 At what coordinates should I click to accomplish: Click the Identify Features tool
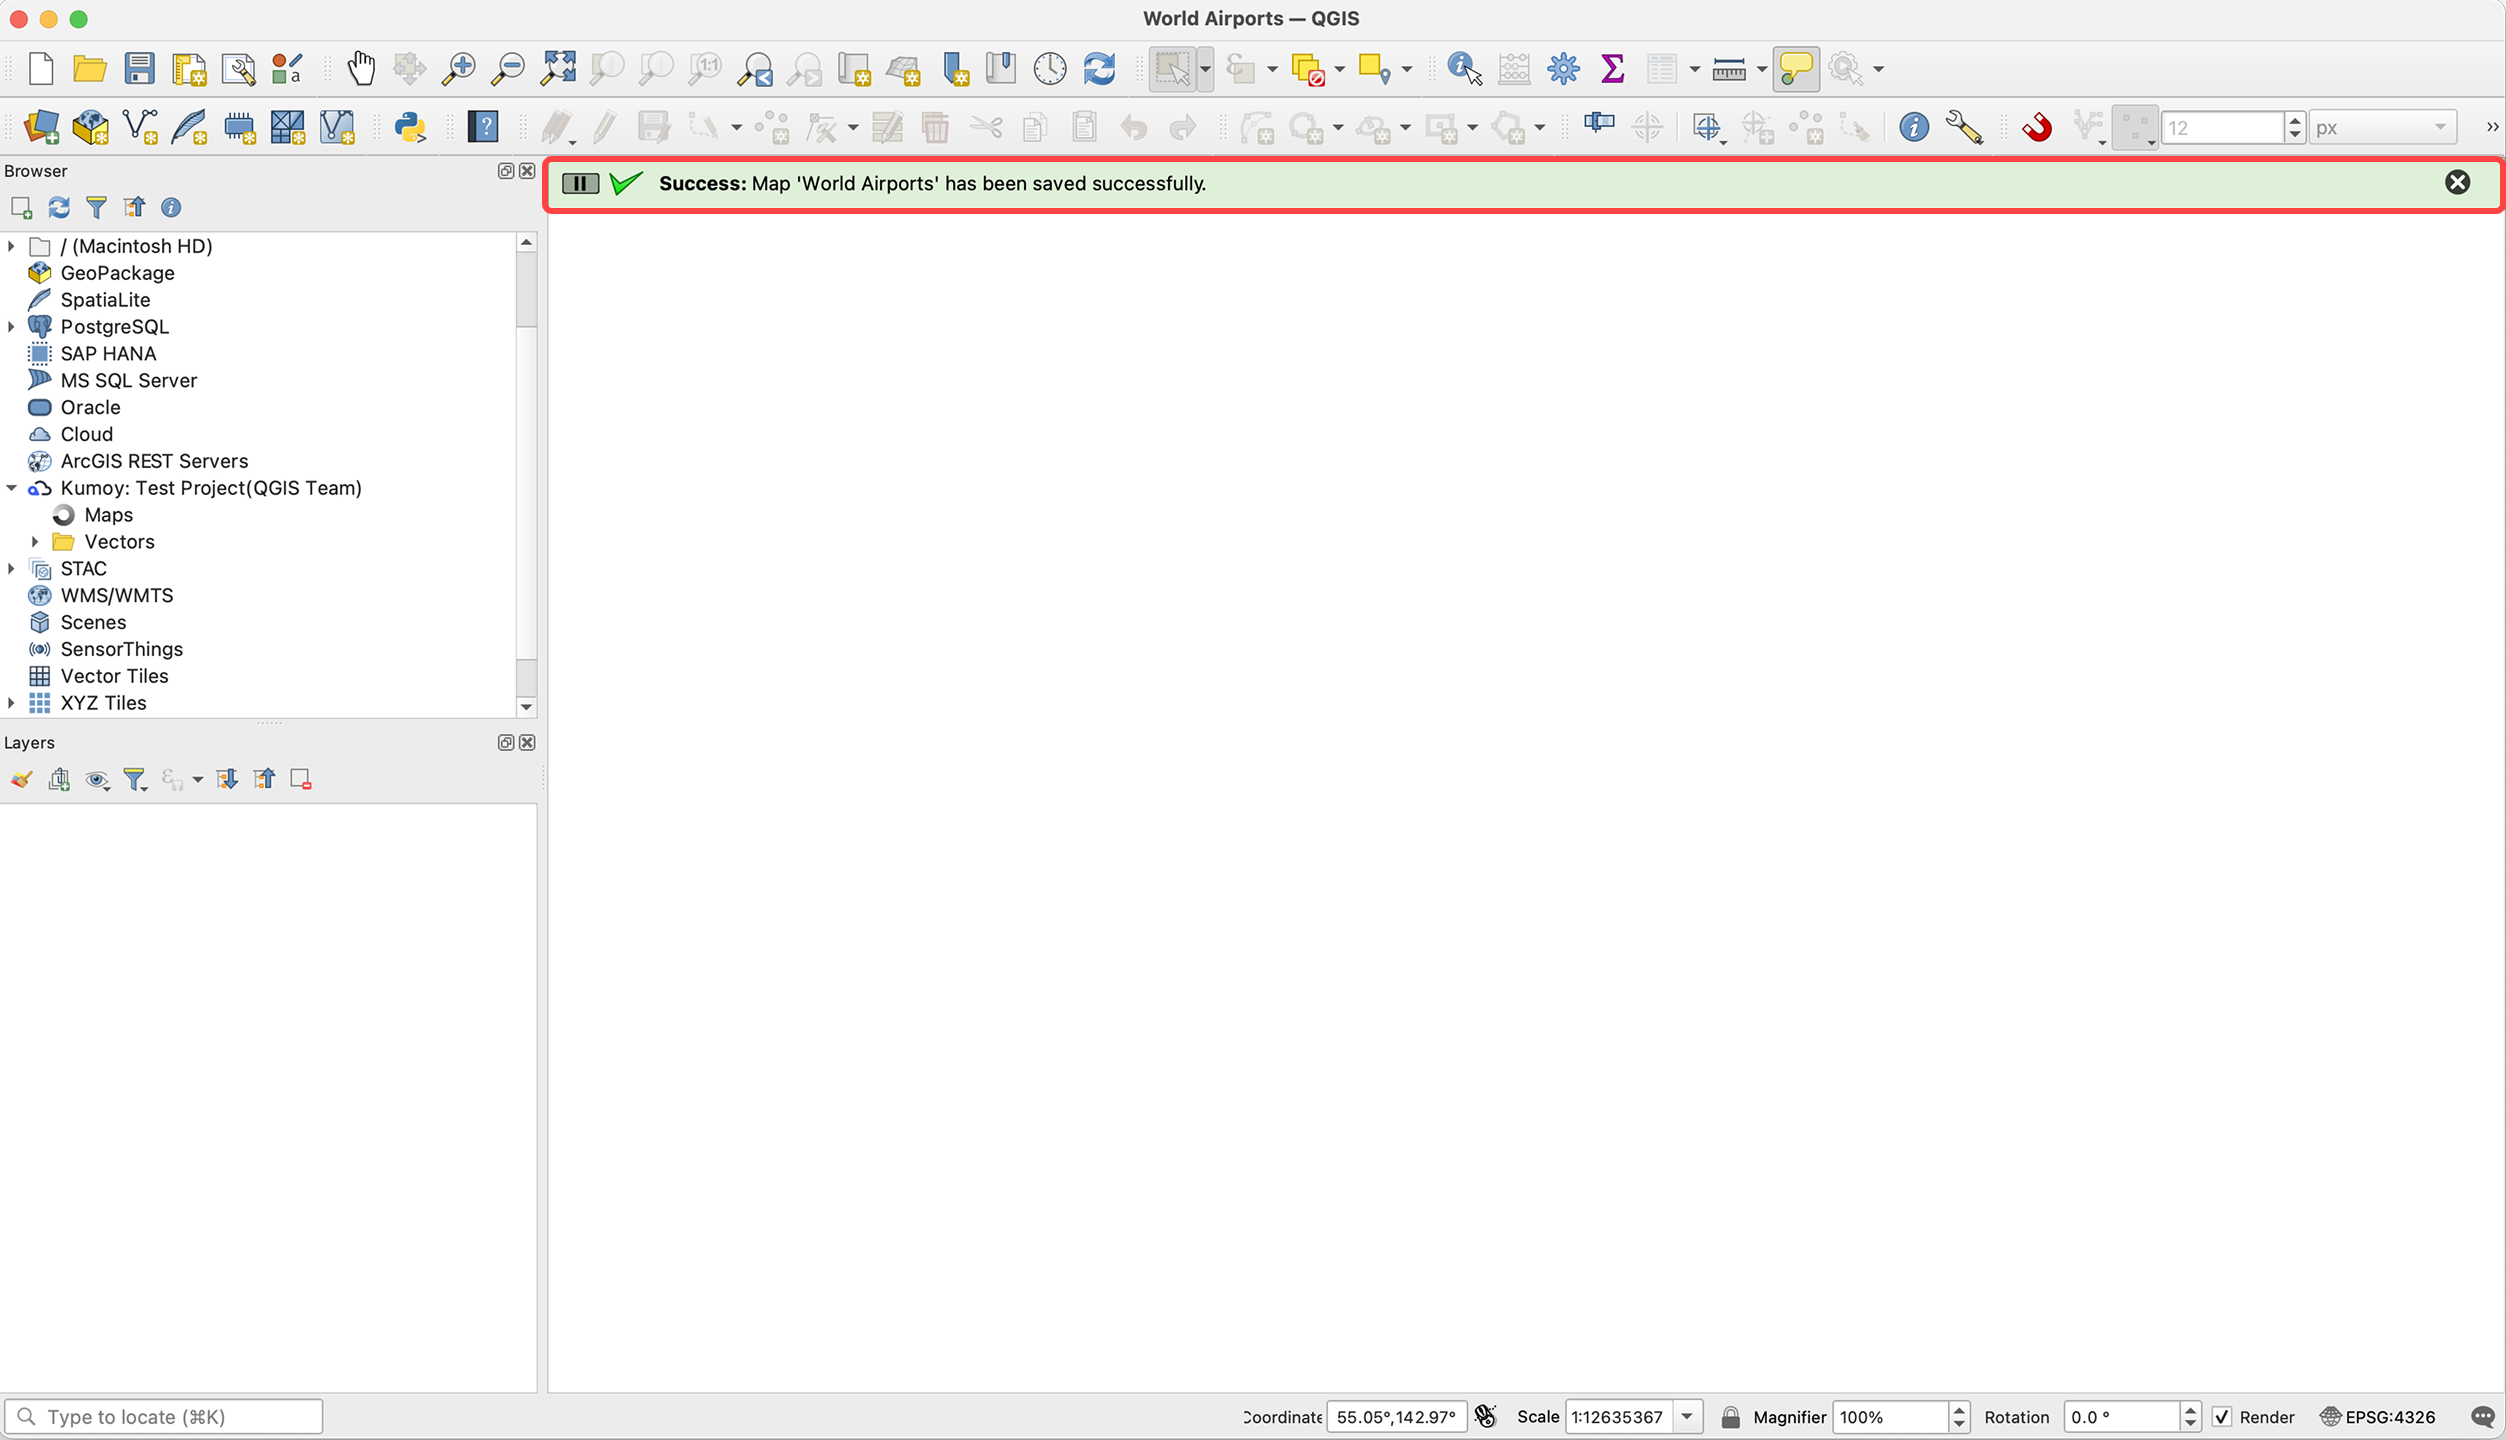tap(1463, 68)
